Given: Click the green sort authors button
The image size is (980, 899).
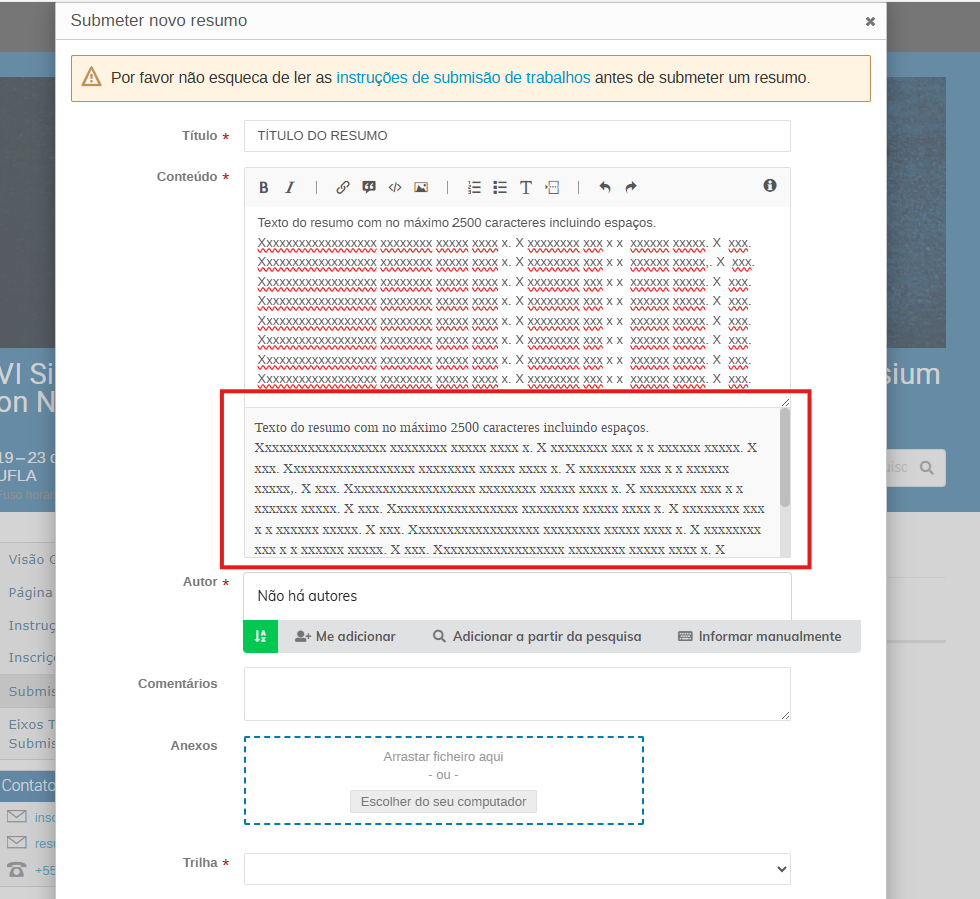Looking at the screenshot, I should tap(260, 636).
